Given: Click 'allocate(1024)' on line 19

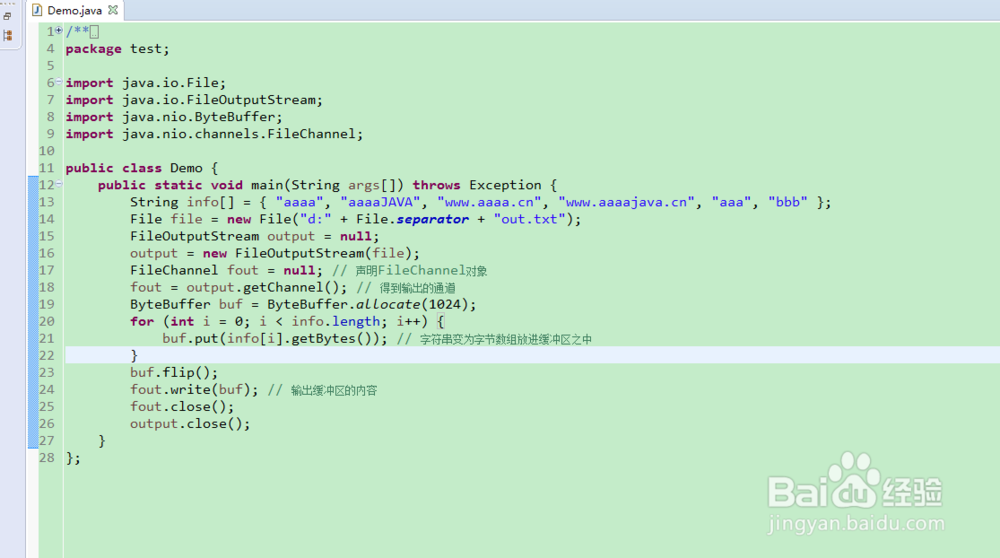Looking at the screenshot, I should click(x=412, y=304).
